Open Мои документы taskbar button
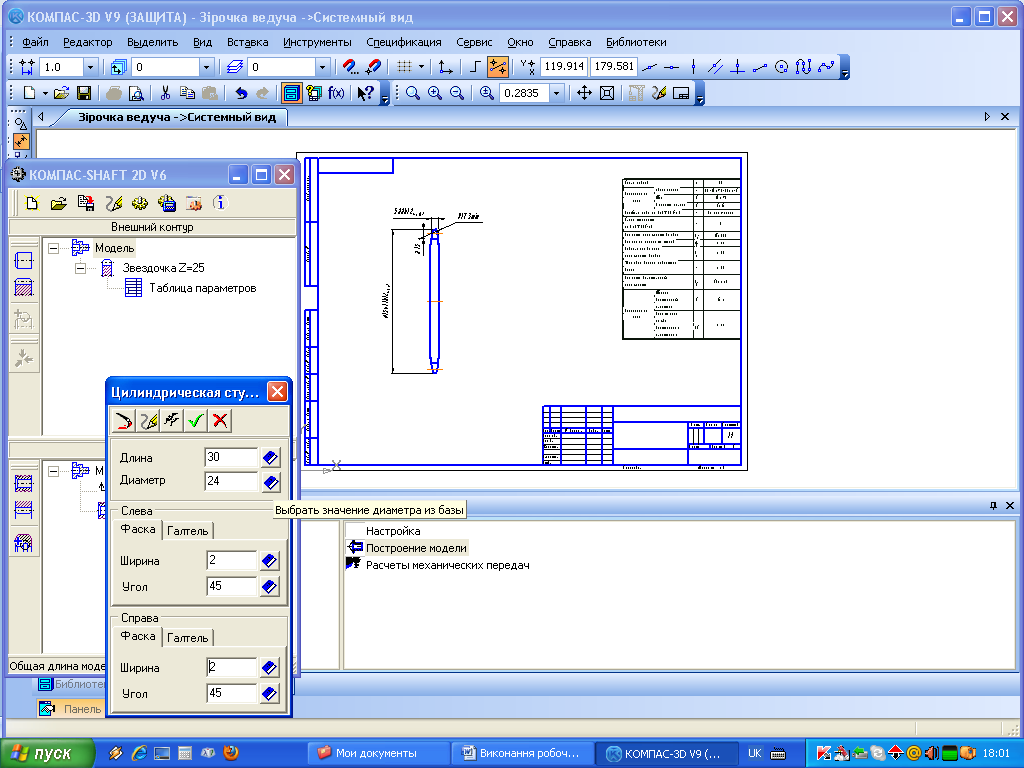Viewport: 1024px width, 768px height. coord(377,753)
